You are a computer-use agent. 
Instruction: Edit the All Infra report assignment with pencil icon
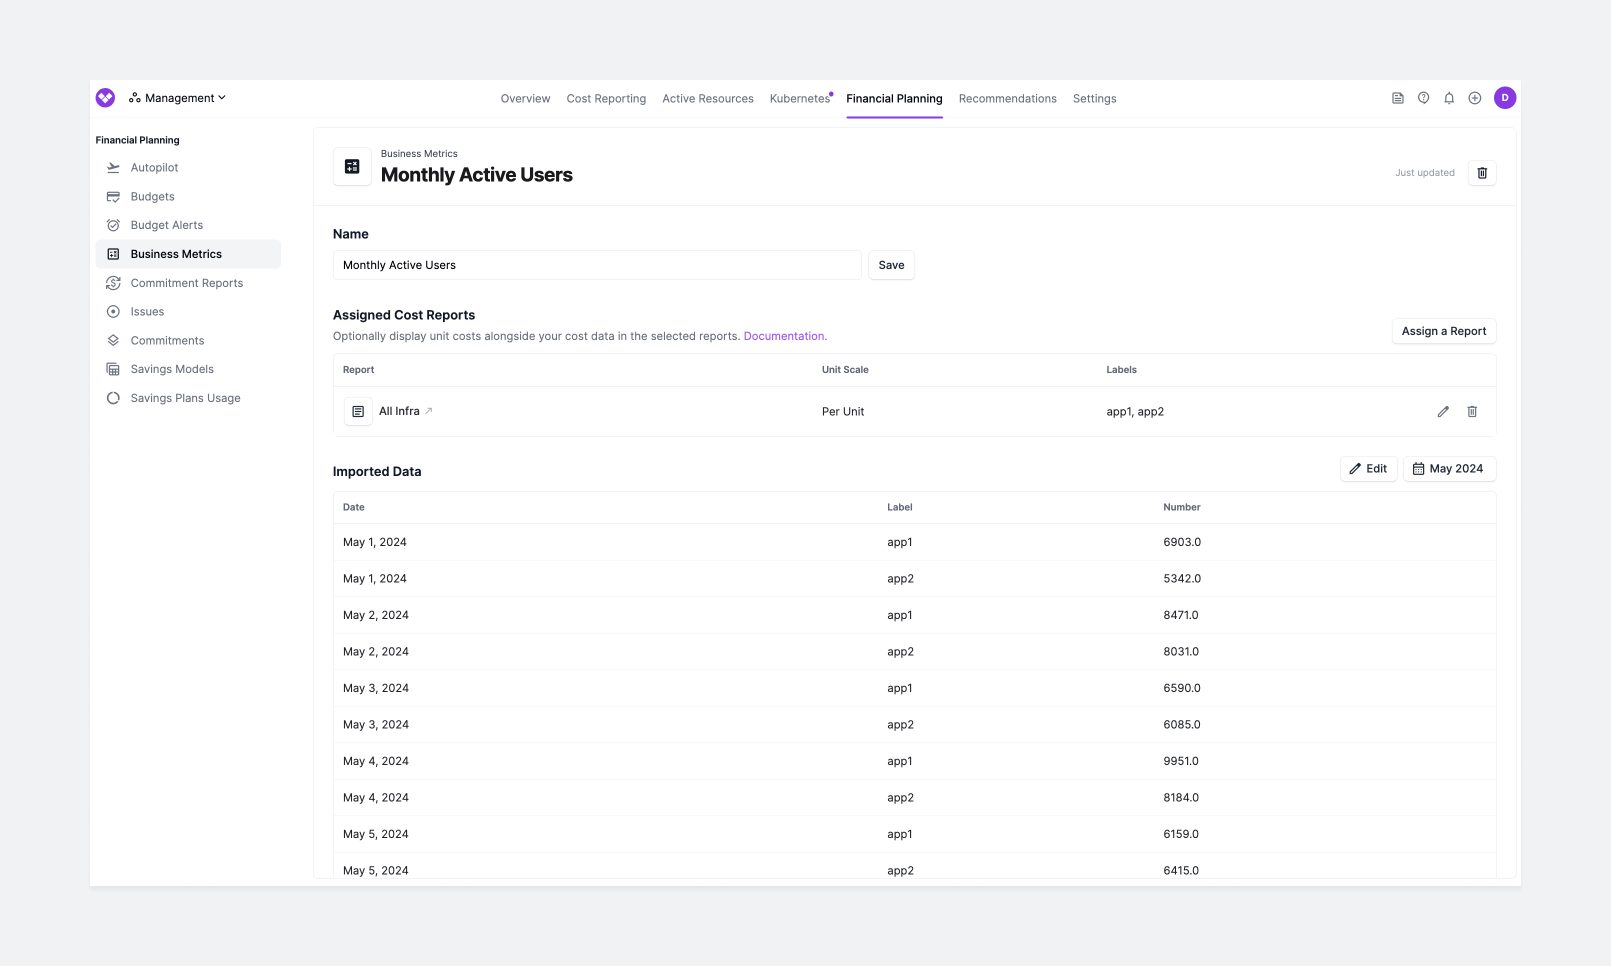click(x=1443, y=411)
